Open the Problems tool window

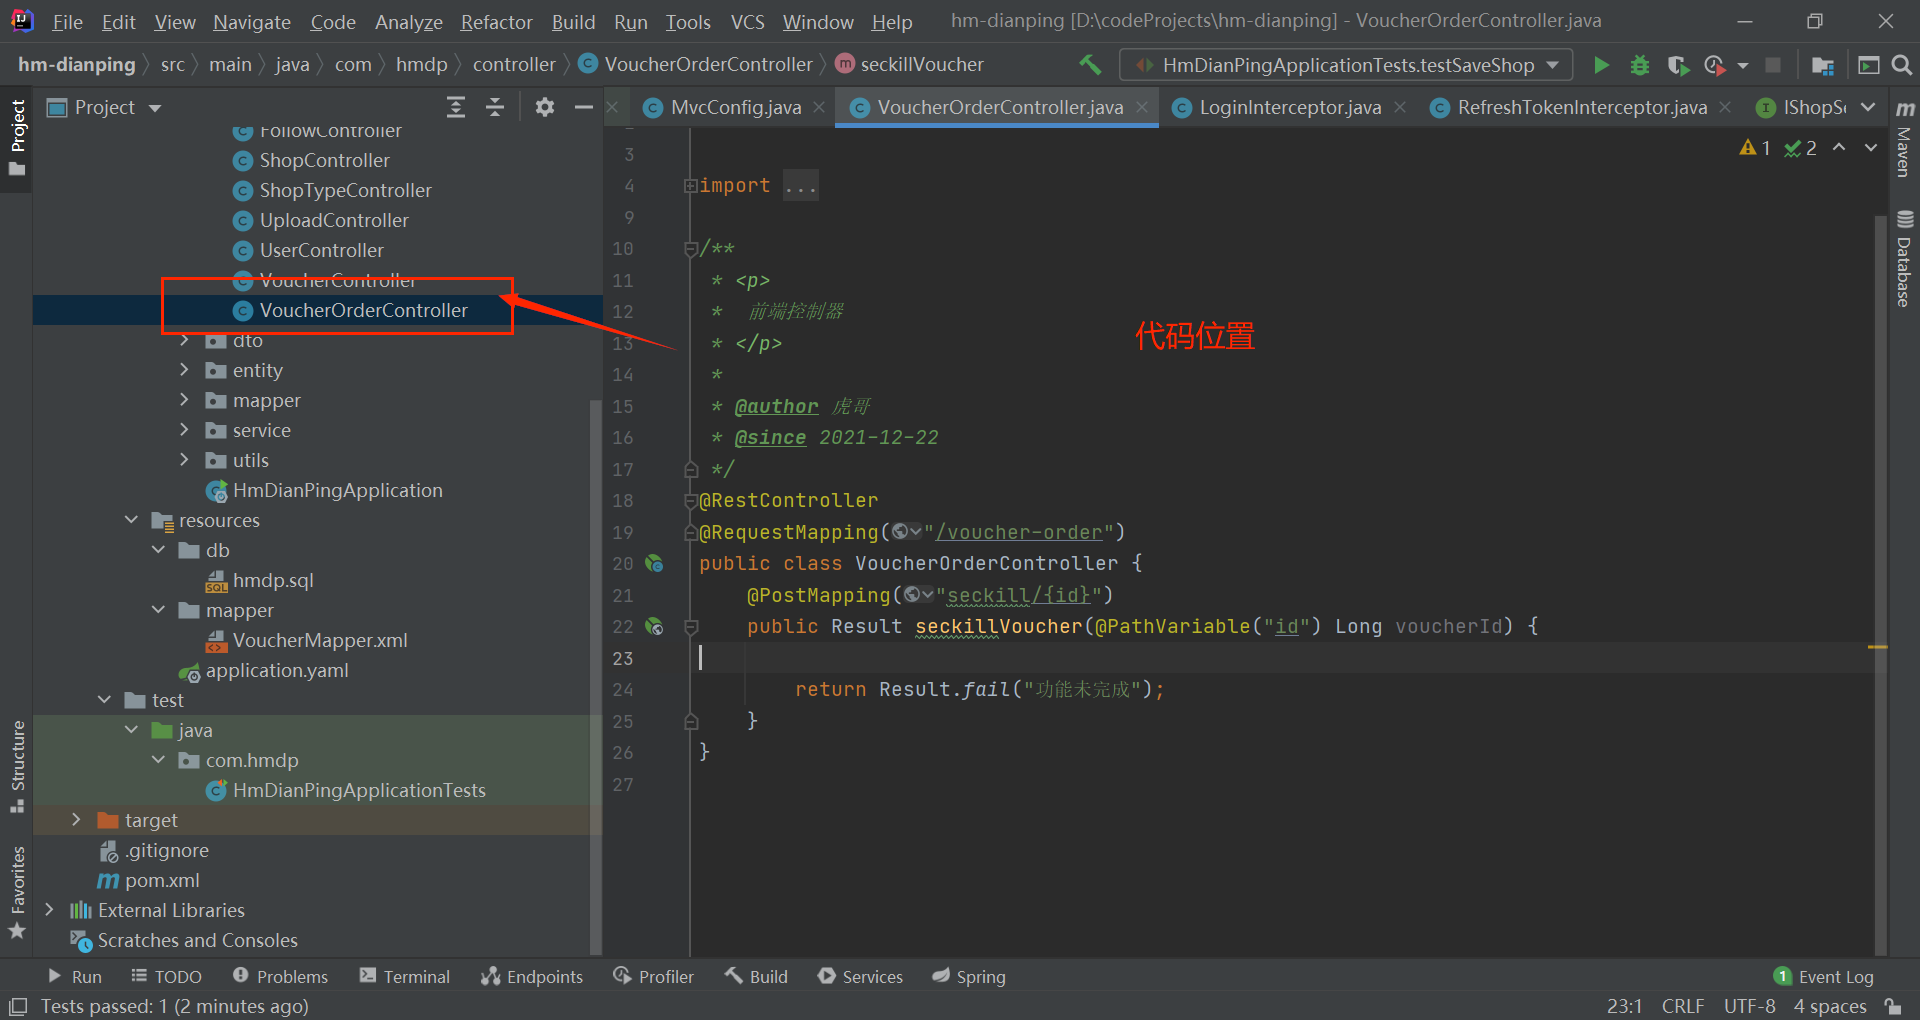pos(280,977)
